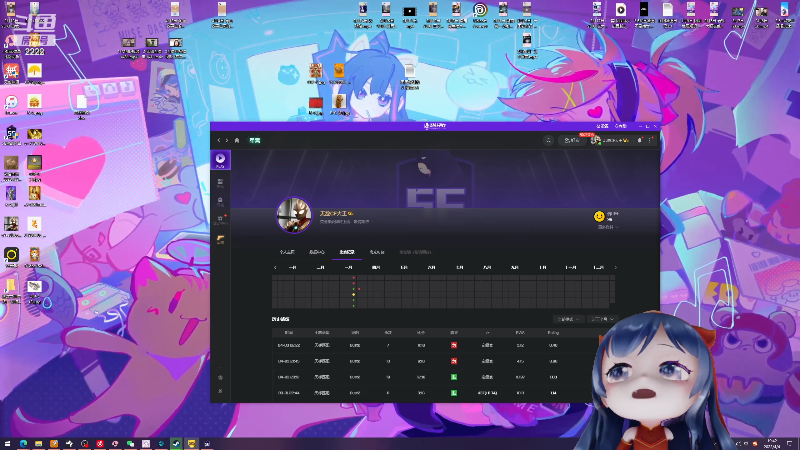The width and height of the screenshot is (800, 450).
Task: Open the second sidebar icon below Play
Action: coord(220,183)
